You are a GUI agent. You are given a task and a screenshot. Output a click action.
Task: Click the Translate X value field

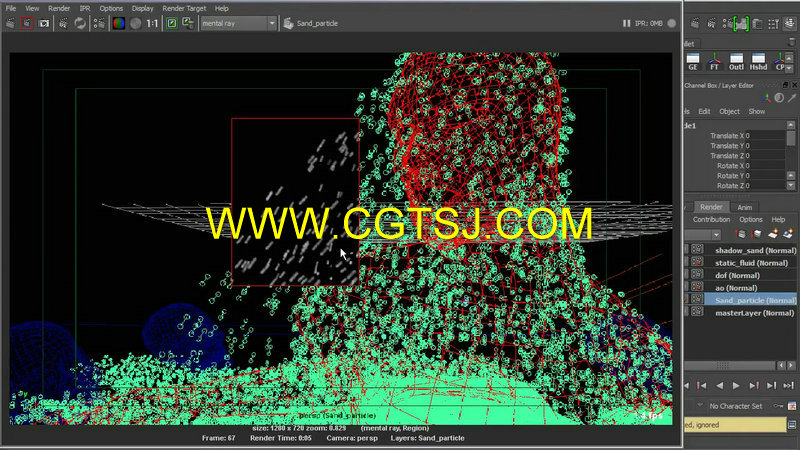765,136
